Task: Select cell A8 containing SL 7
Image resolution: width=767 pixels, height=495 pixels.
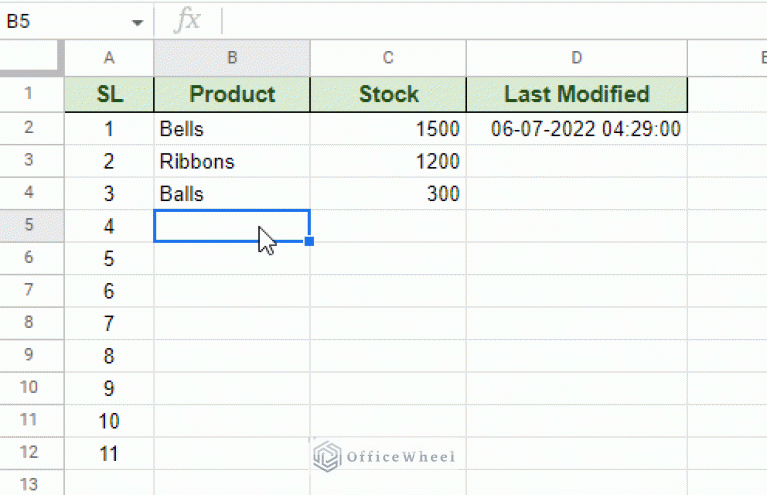Action: pos(109,323)
